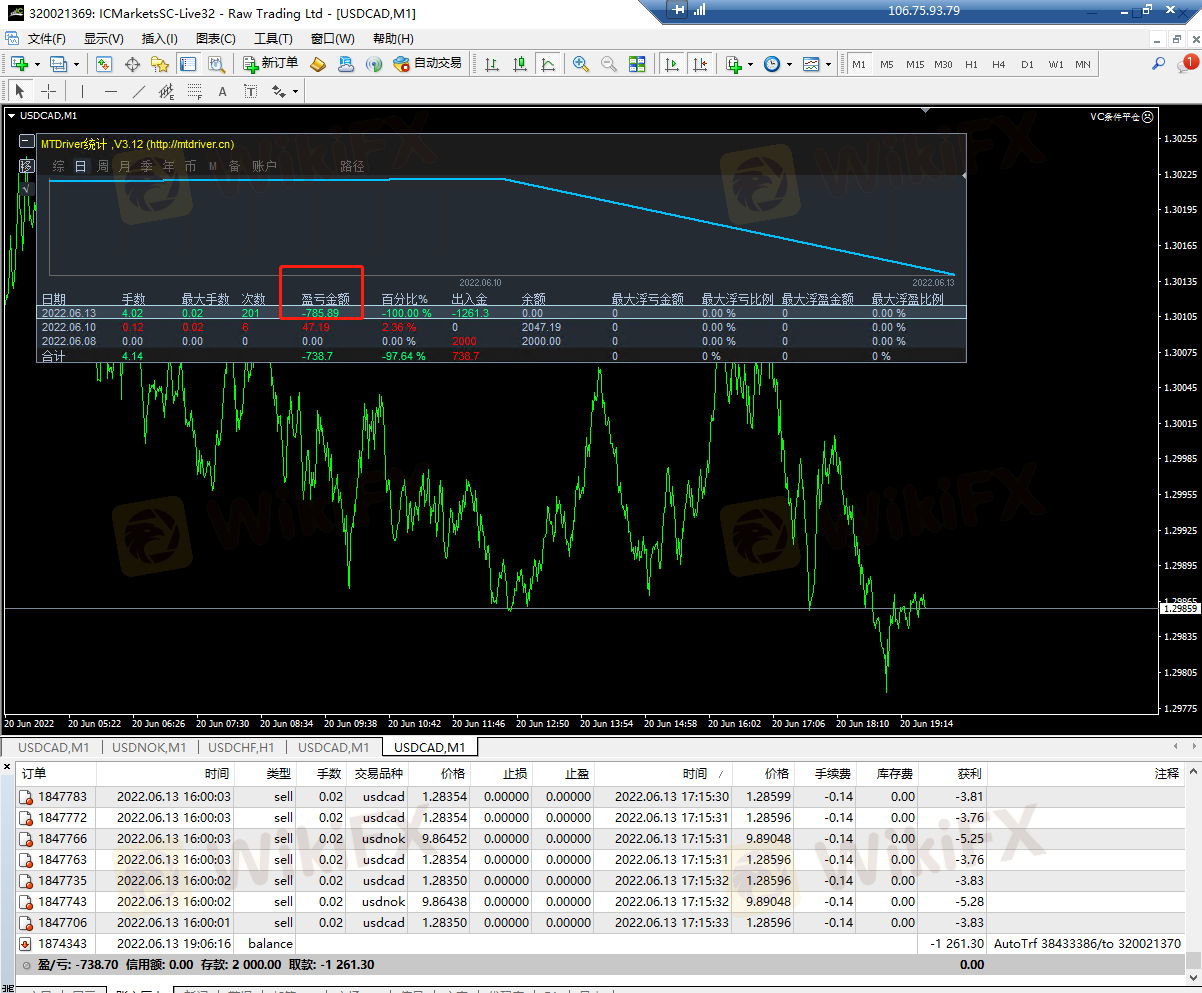Select M5 timeframe button
The height and width of the screenshot is (993, 1202).
coord(887,64)
